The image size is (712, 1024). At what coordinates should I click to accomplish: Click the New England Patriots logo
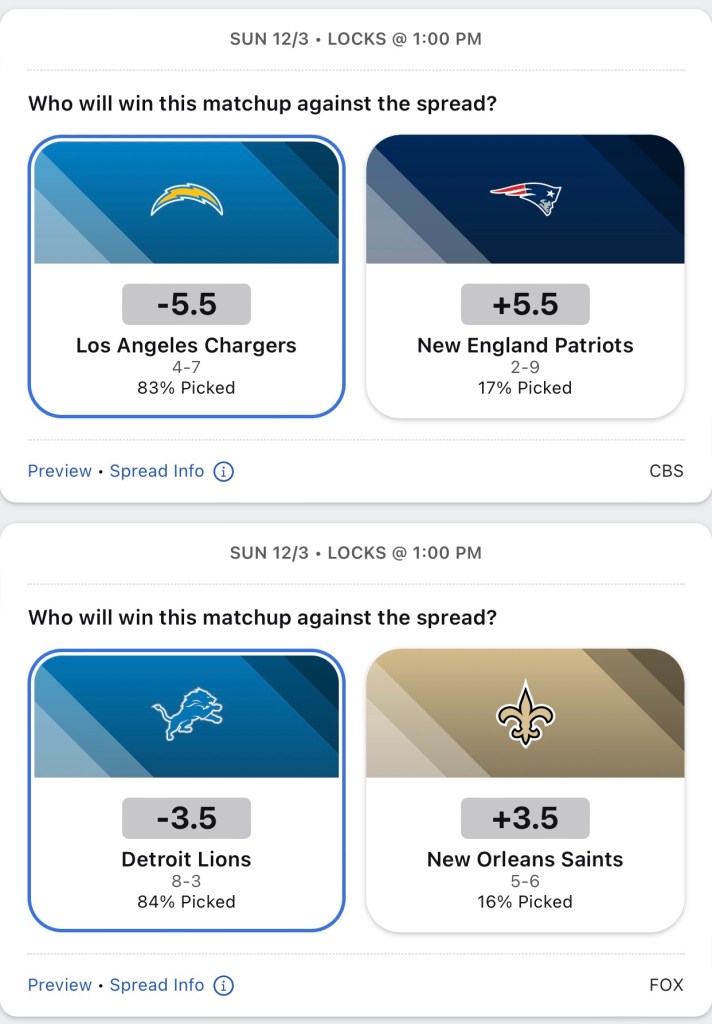525,199
